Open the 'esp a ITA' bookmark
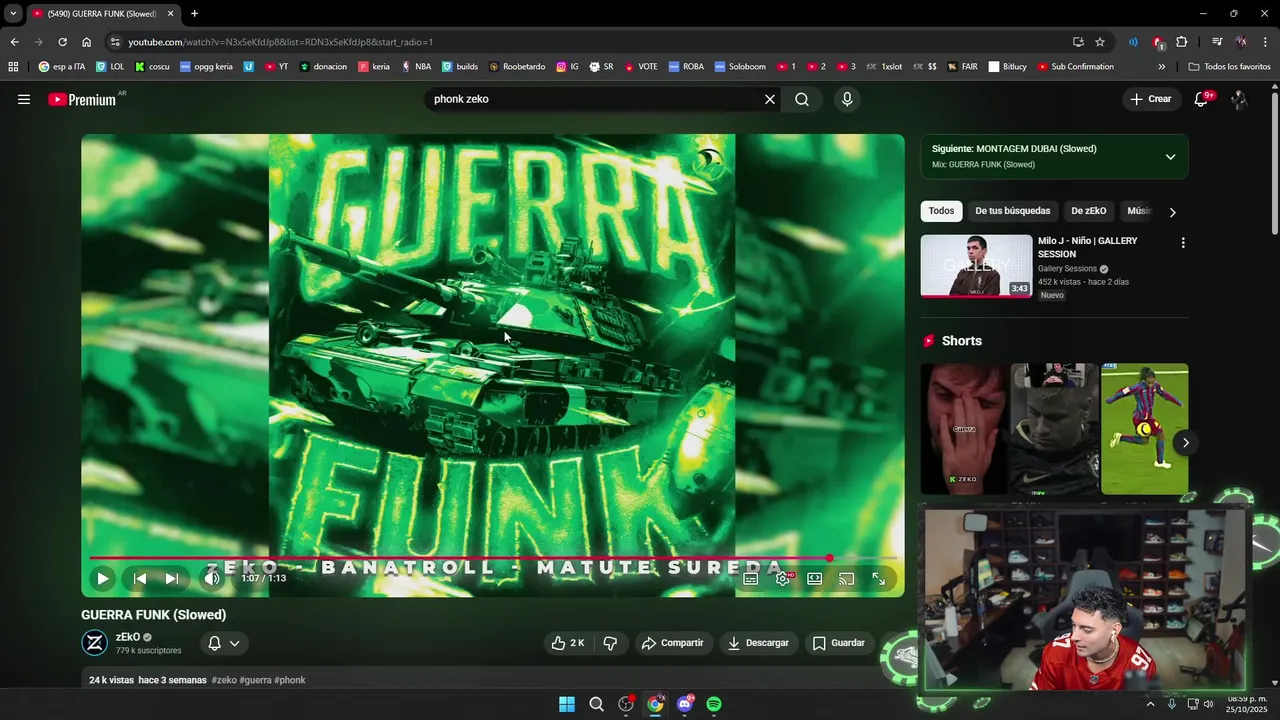 62,67
